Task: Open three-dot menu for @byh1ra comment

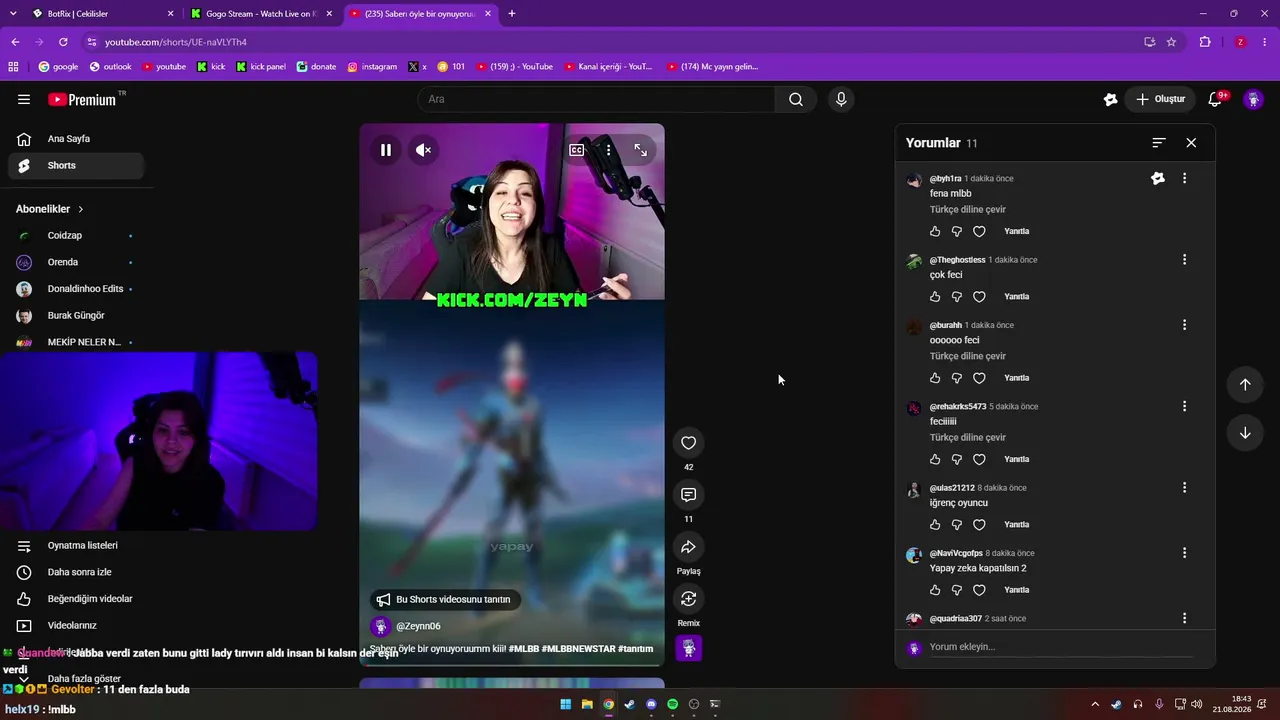Action: pos(1185,178)
